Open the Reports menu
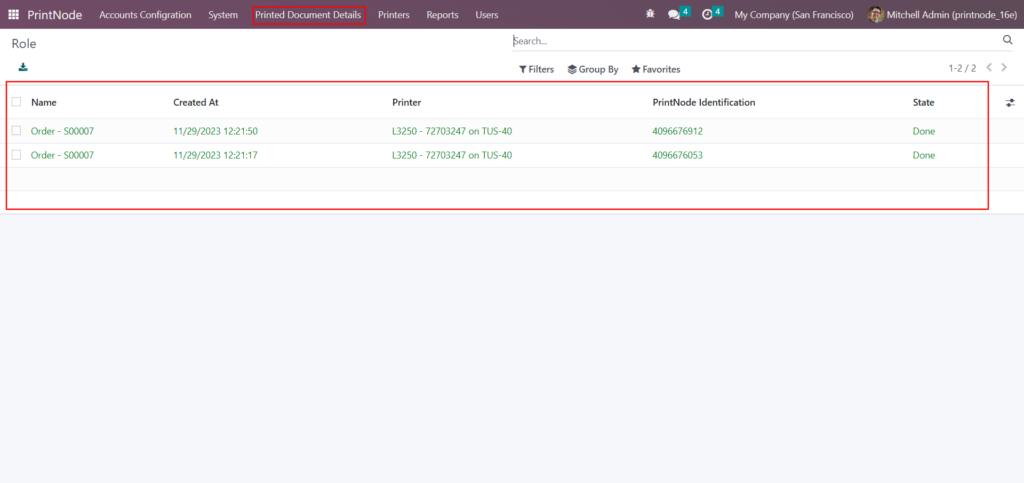Image resolution: width=1024 pixels, height=483 pixels. point(442,14)
